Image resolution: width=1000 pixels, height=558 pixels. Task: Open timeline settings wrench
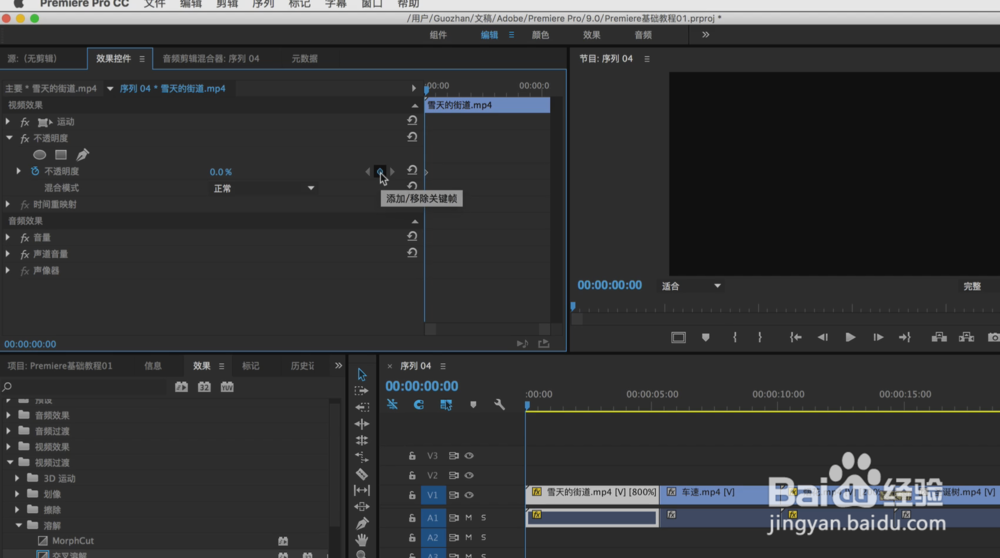(499, 404)
